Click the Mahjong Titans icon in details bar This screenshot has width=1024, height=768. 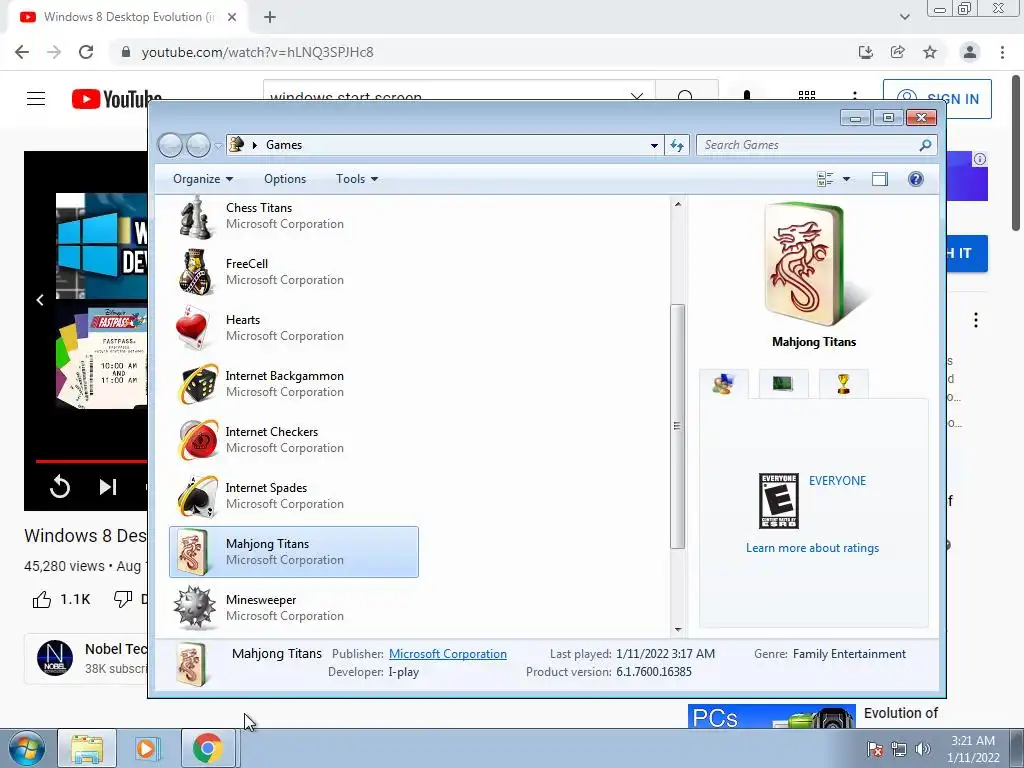[x=193, y=664]
